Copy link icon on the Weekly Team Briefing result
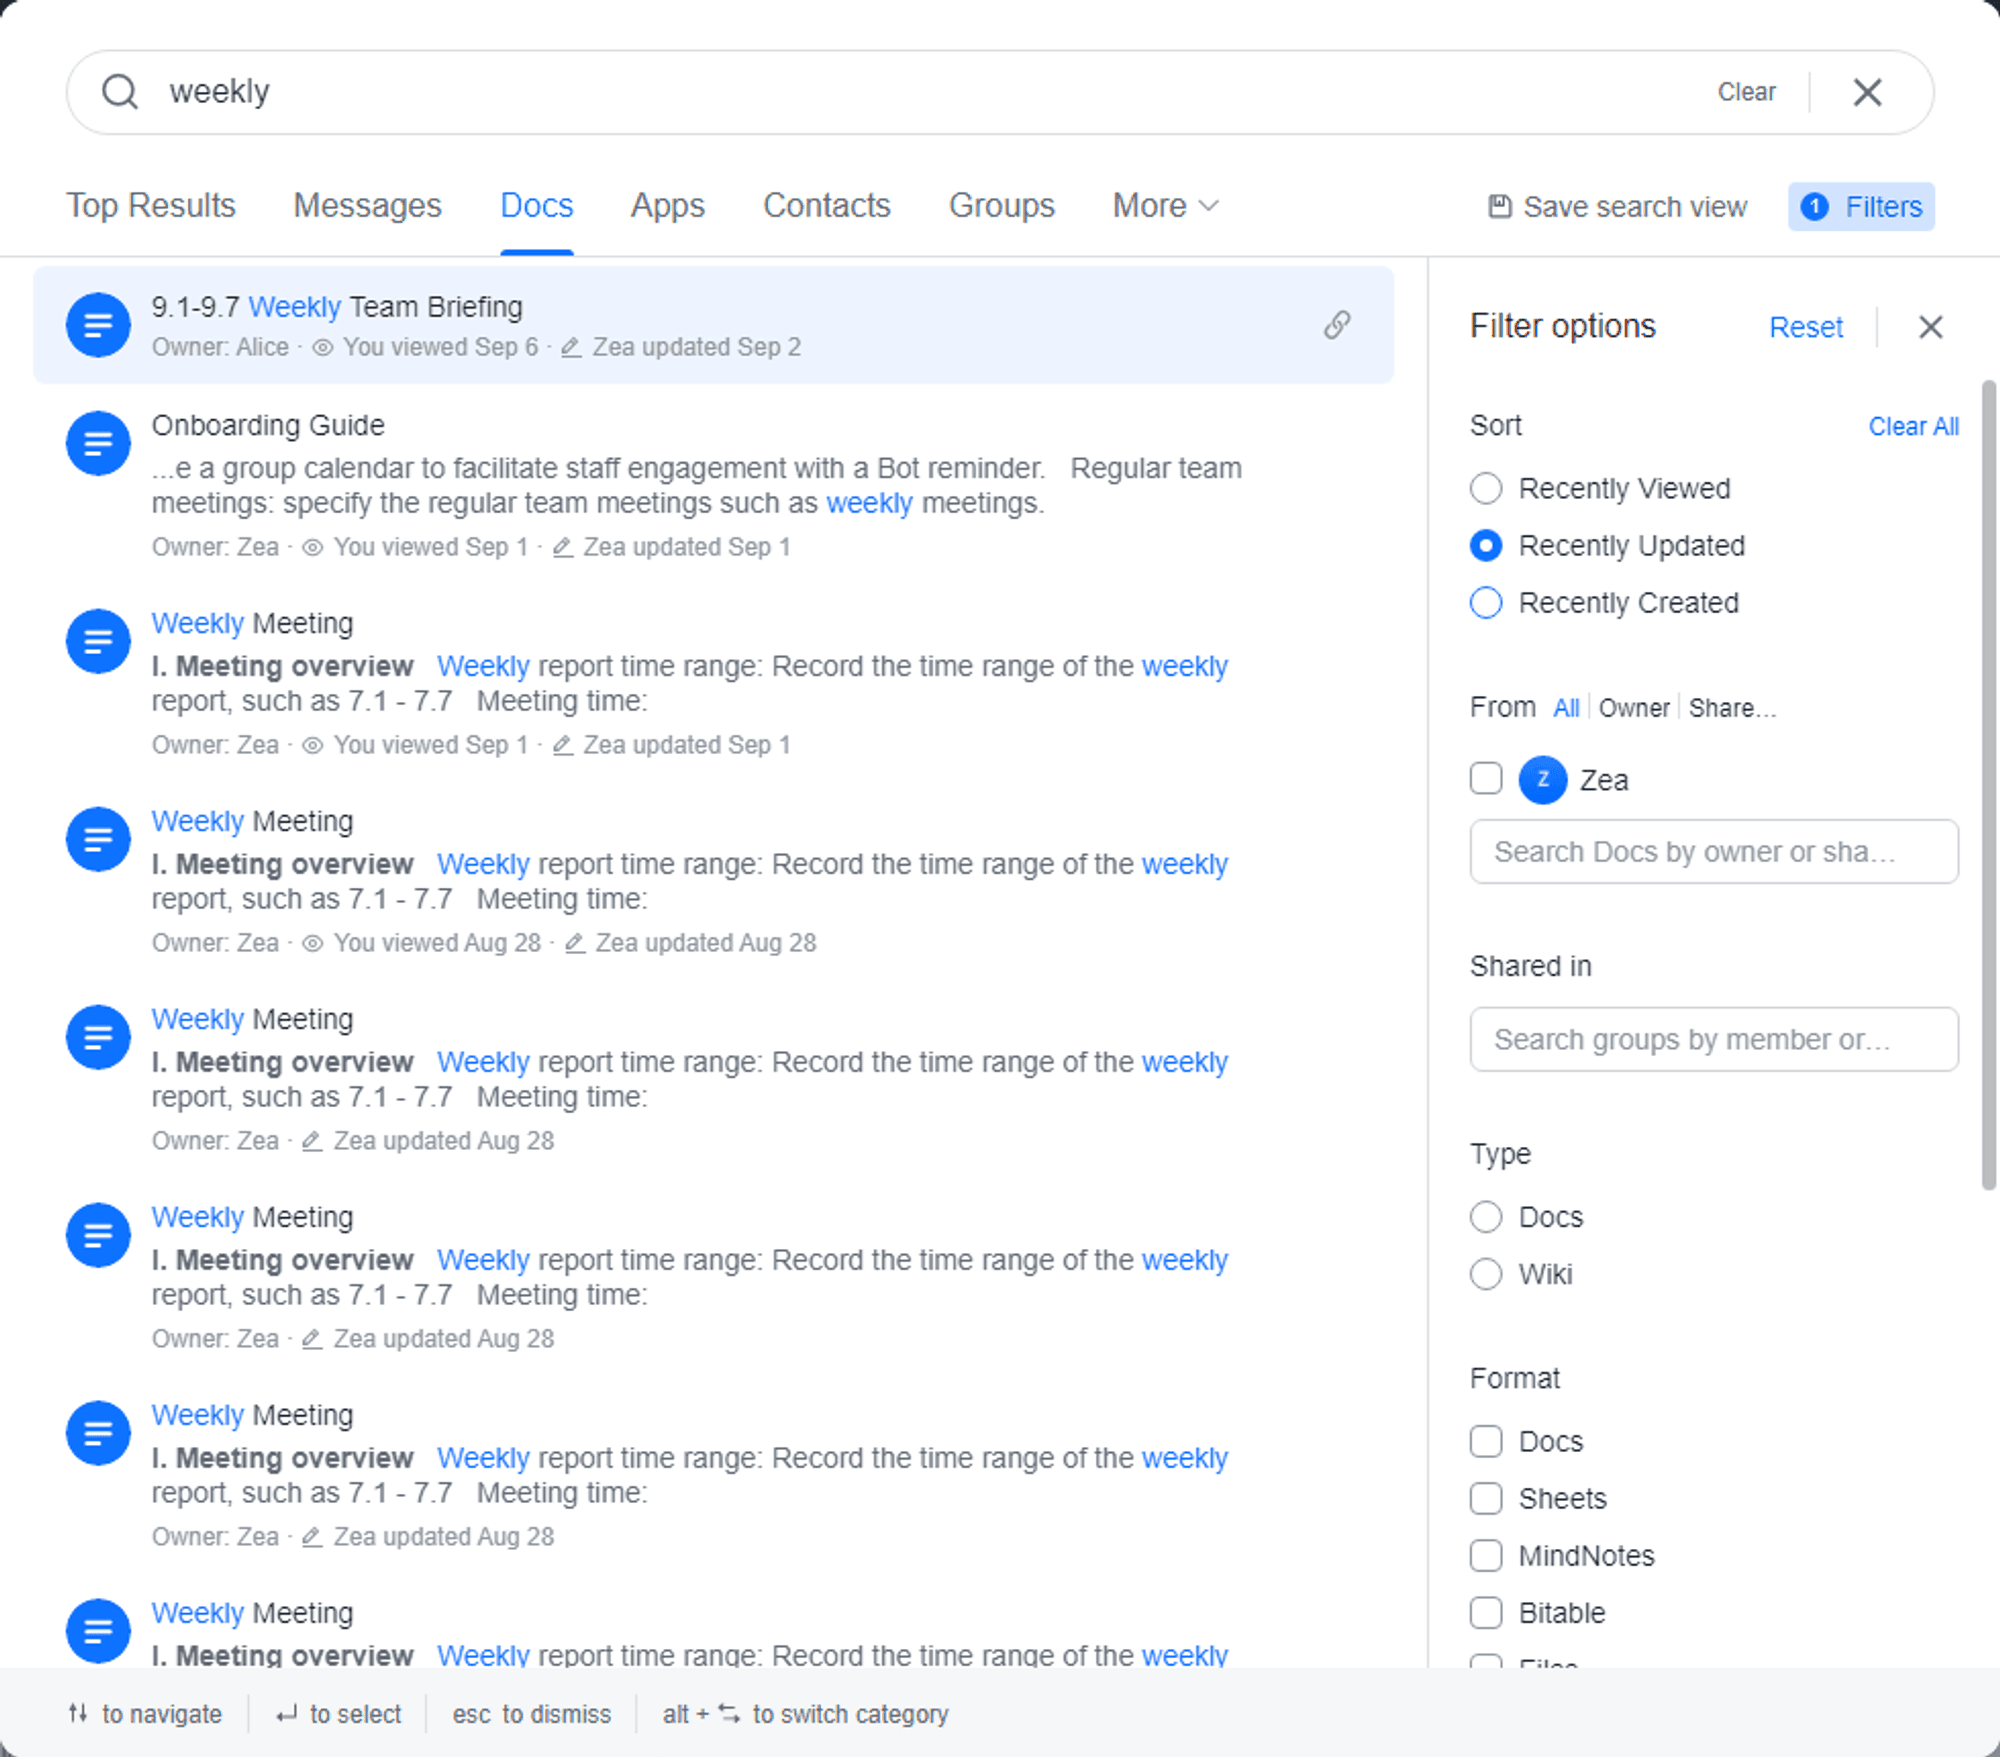The height and width of the screenshot is (1757, 2000). point(1338,325)
